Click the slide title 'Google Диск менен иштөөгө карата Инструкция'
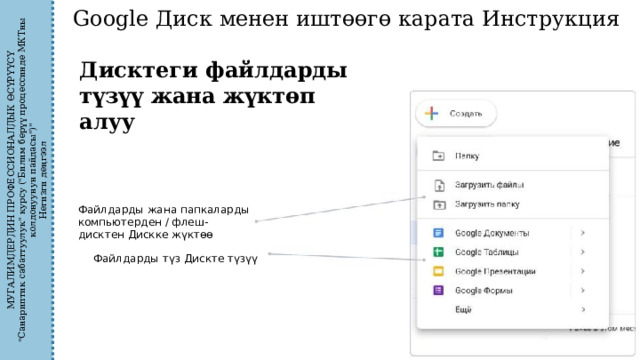The width and height of the screenshot is (640, 360). click(x=346, y=19)
